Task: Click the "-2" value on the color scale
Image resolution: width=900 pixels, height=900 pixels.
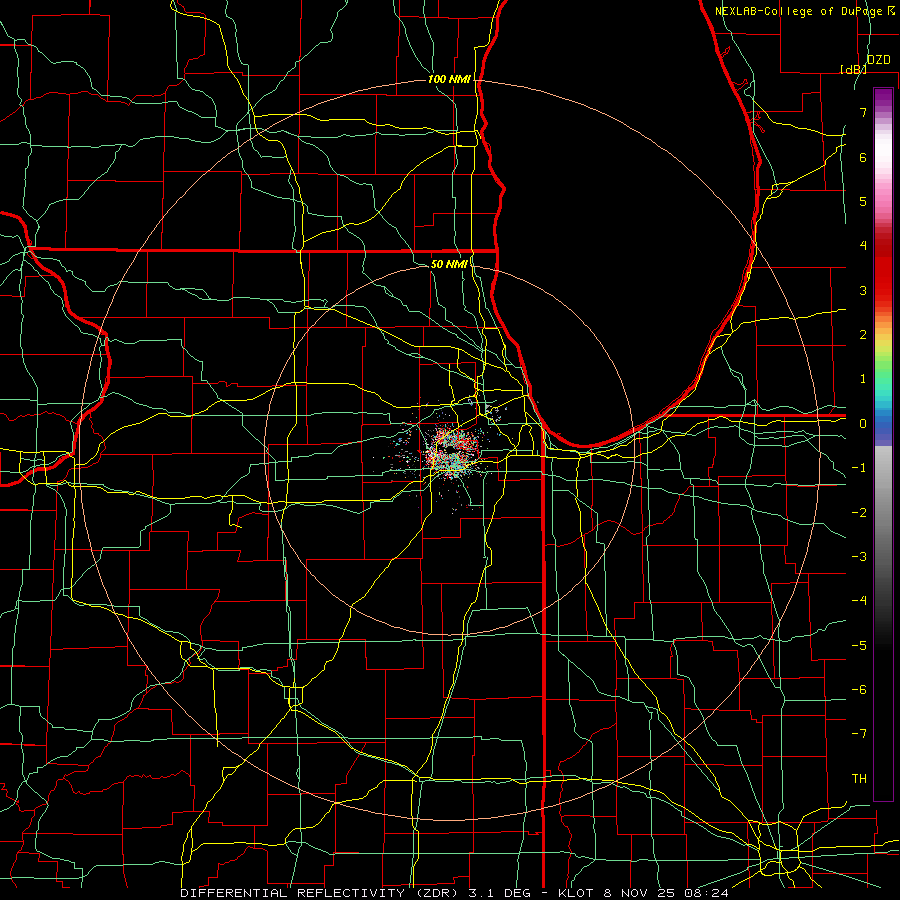Action: [859, 513]
